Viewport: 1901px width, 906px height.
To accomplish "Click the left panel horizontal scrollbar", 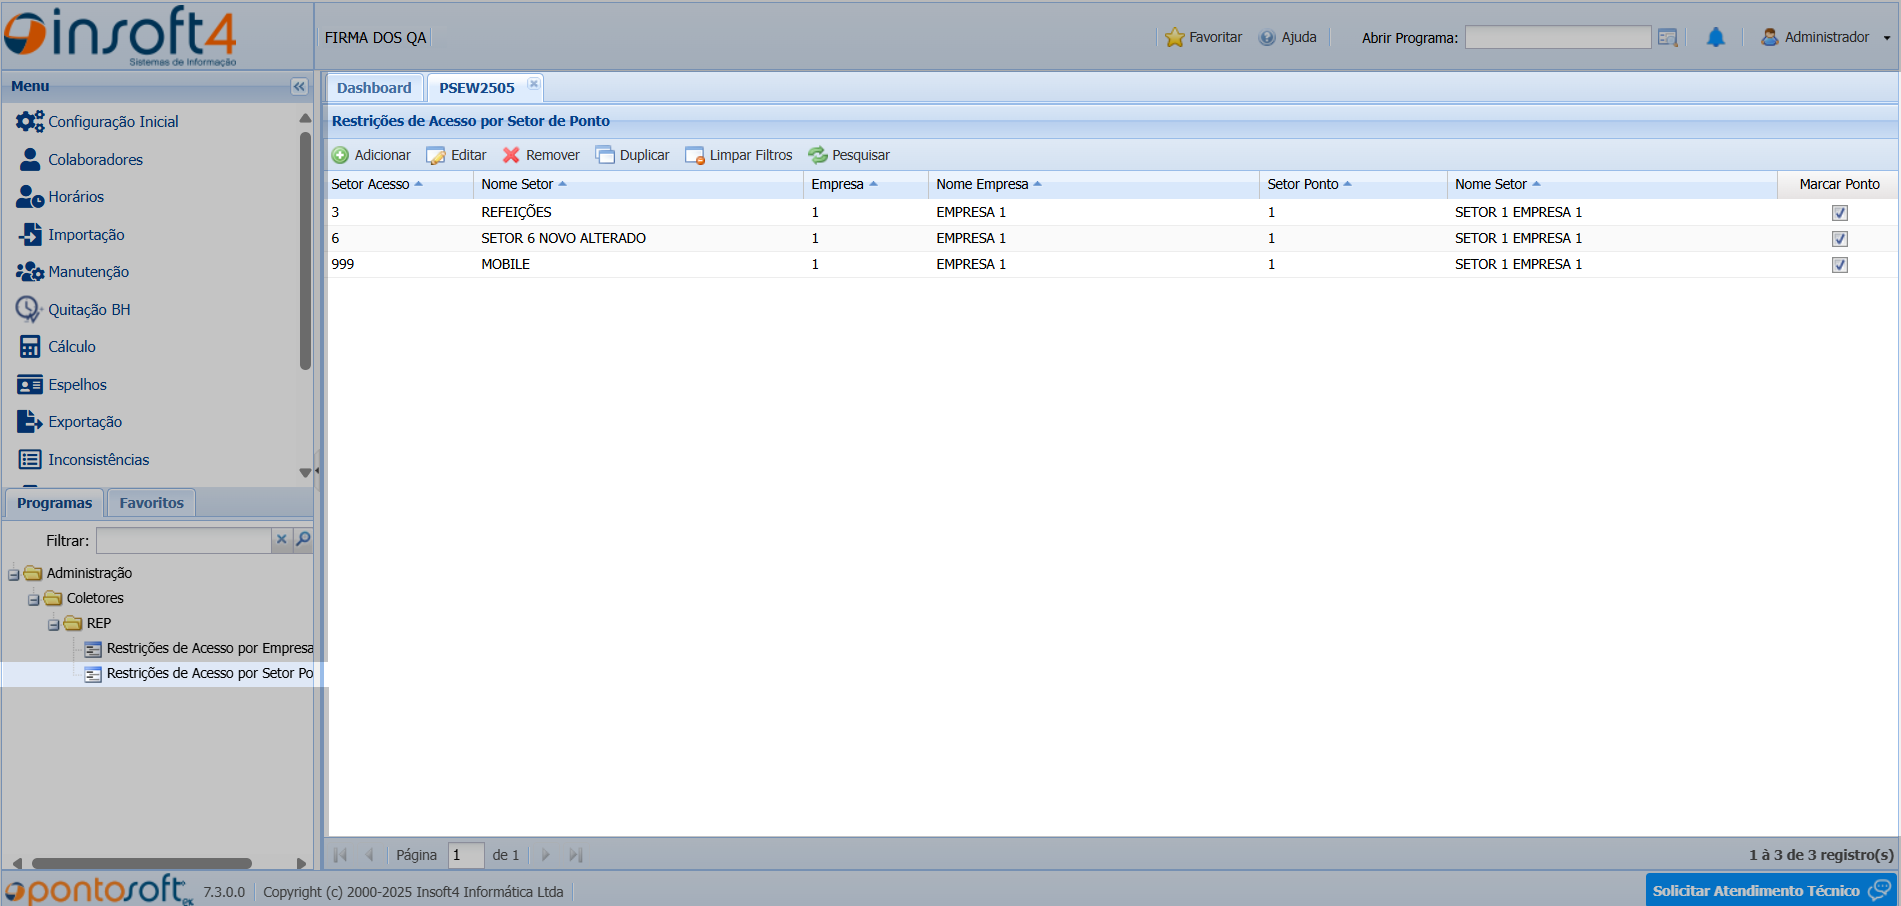I will [x=142, y=863].
